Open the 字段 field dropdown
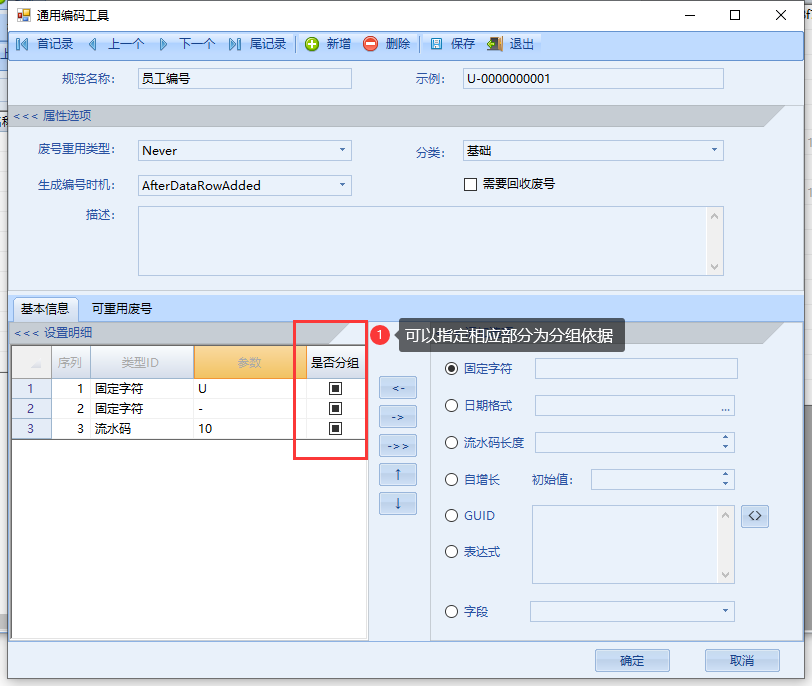The width and height of the screenshot is (812, 686). coord(726,611)
